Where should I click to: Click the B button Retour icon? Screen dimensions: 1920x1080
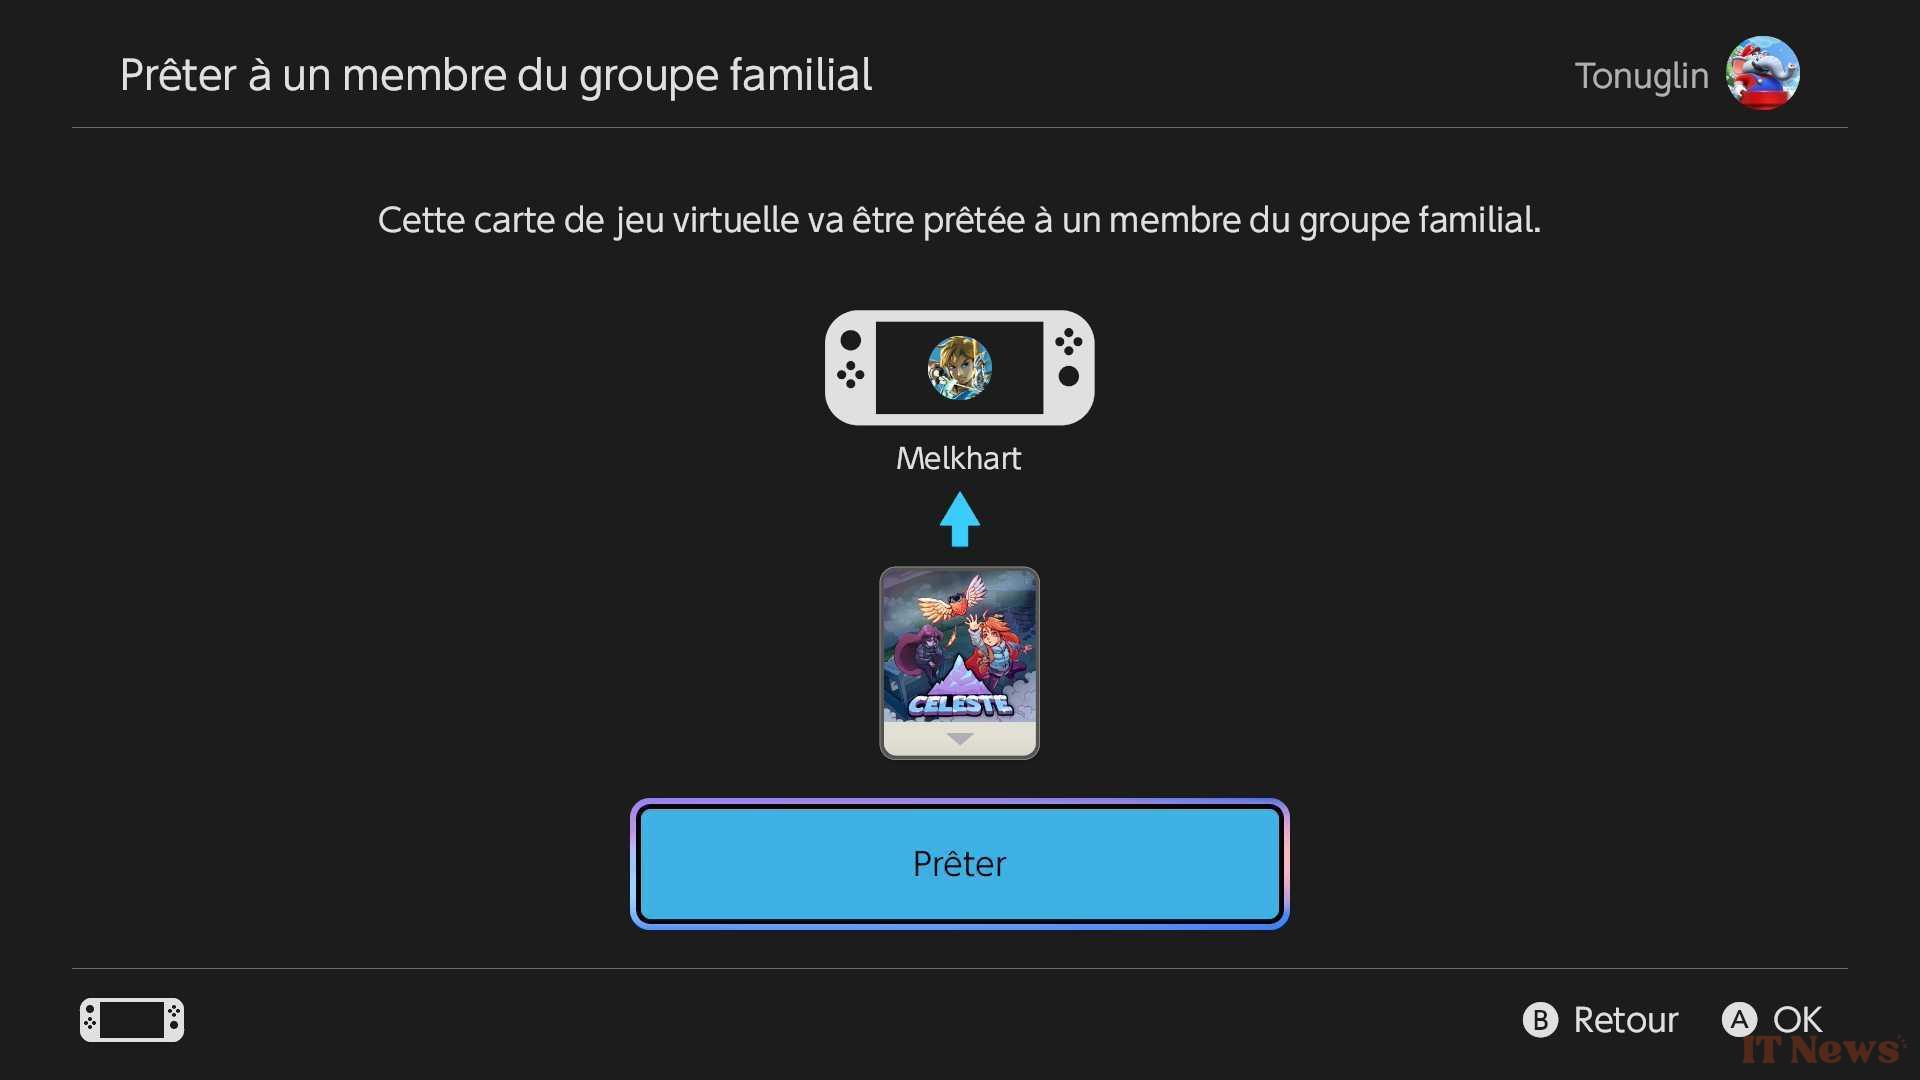(1540, 1020)
